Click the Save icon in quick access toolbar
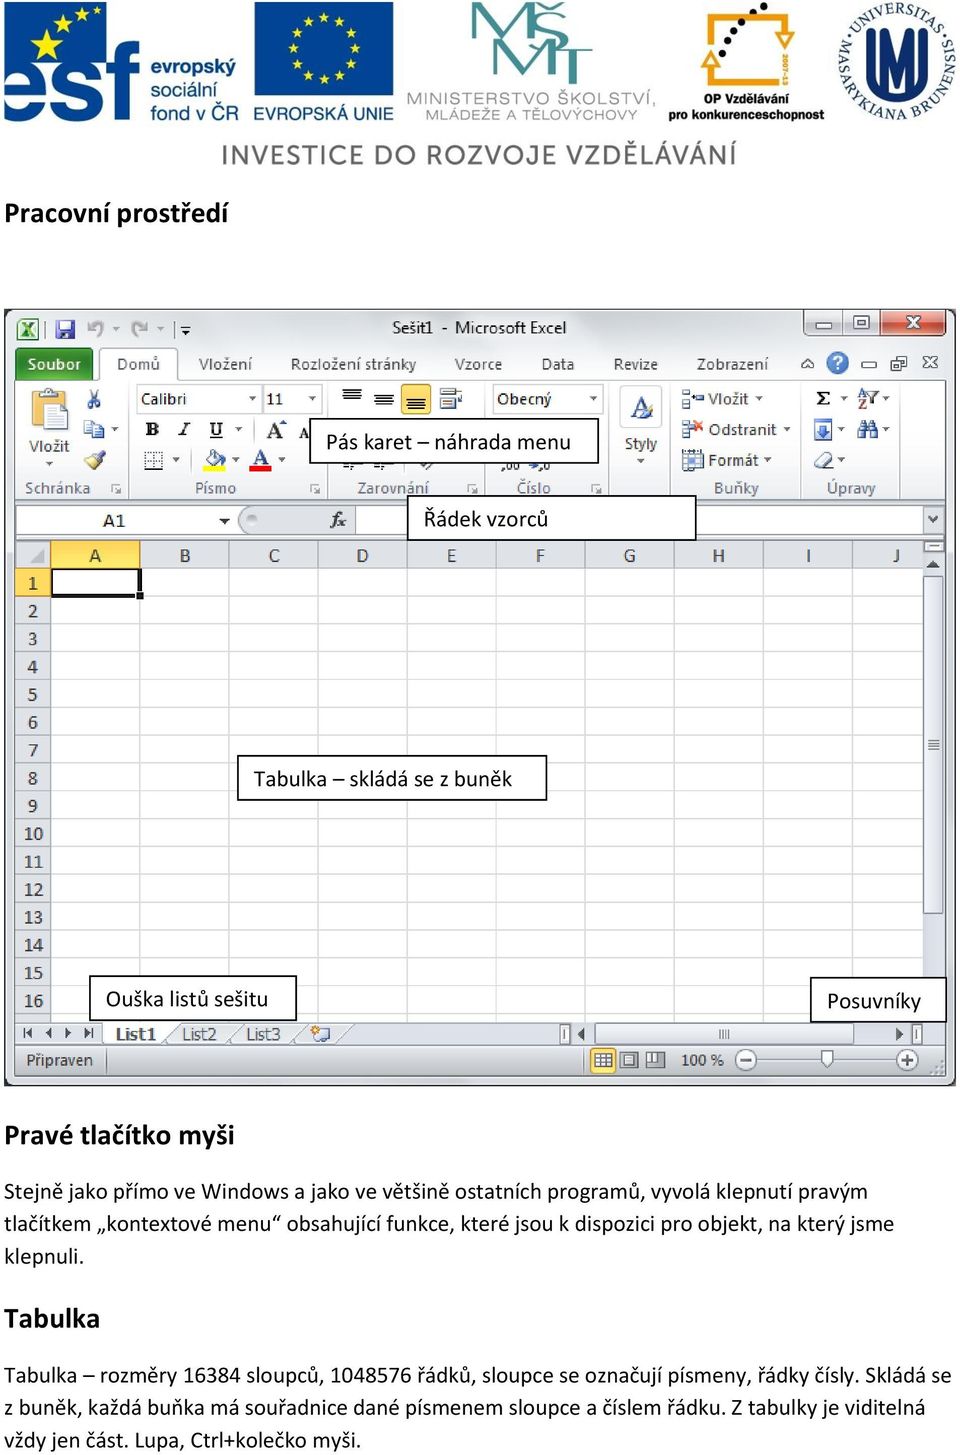The image size is (960, 1455). click(x=65, y=328)
